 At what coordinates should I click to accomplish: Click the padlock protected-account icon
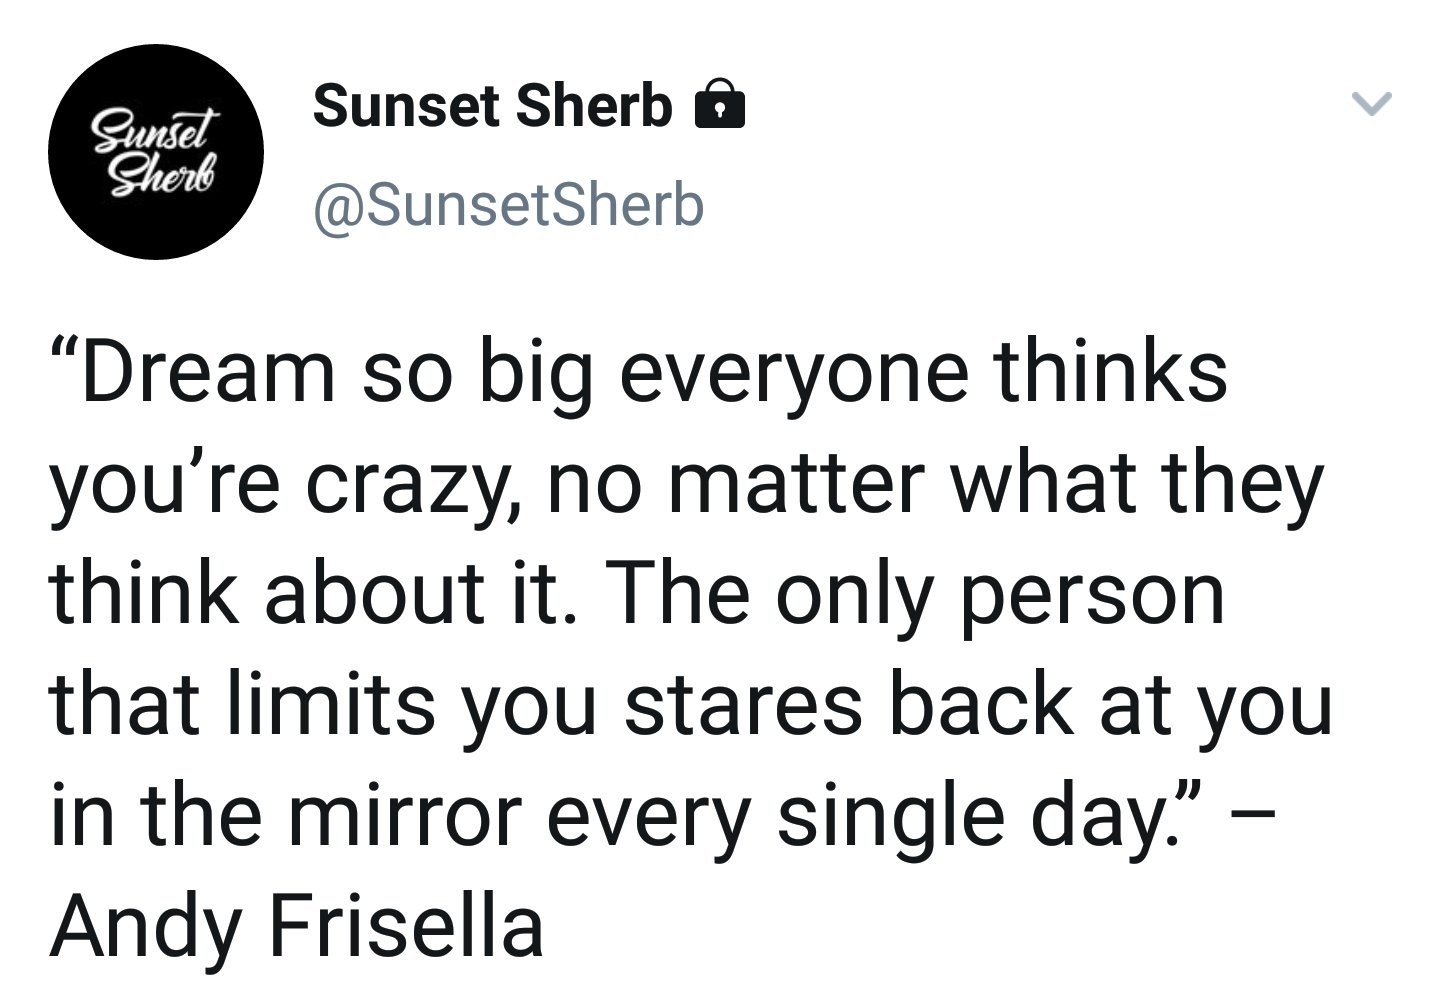pyautogui.click(x=720, y=104)
